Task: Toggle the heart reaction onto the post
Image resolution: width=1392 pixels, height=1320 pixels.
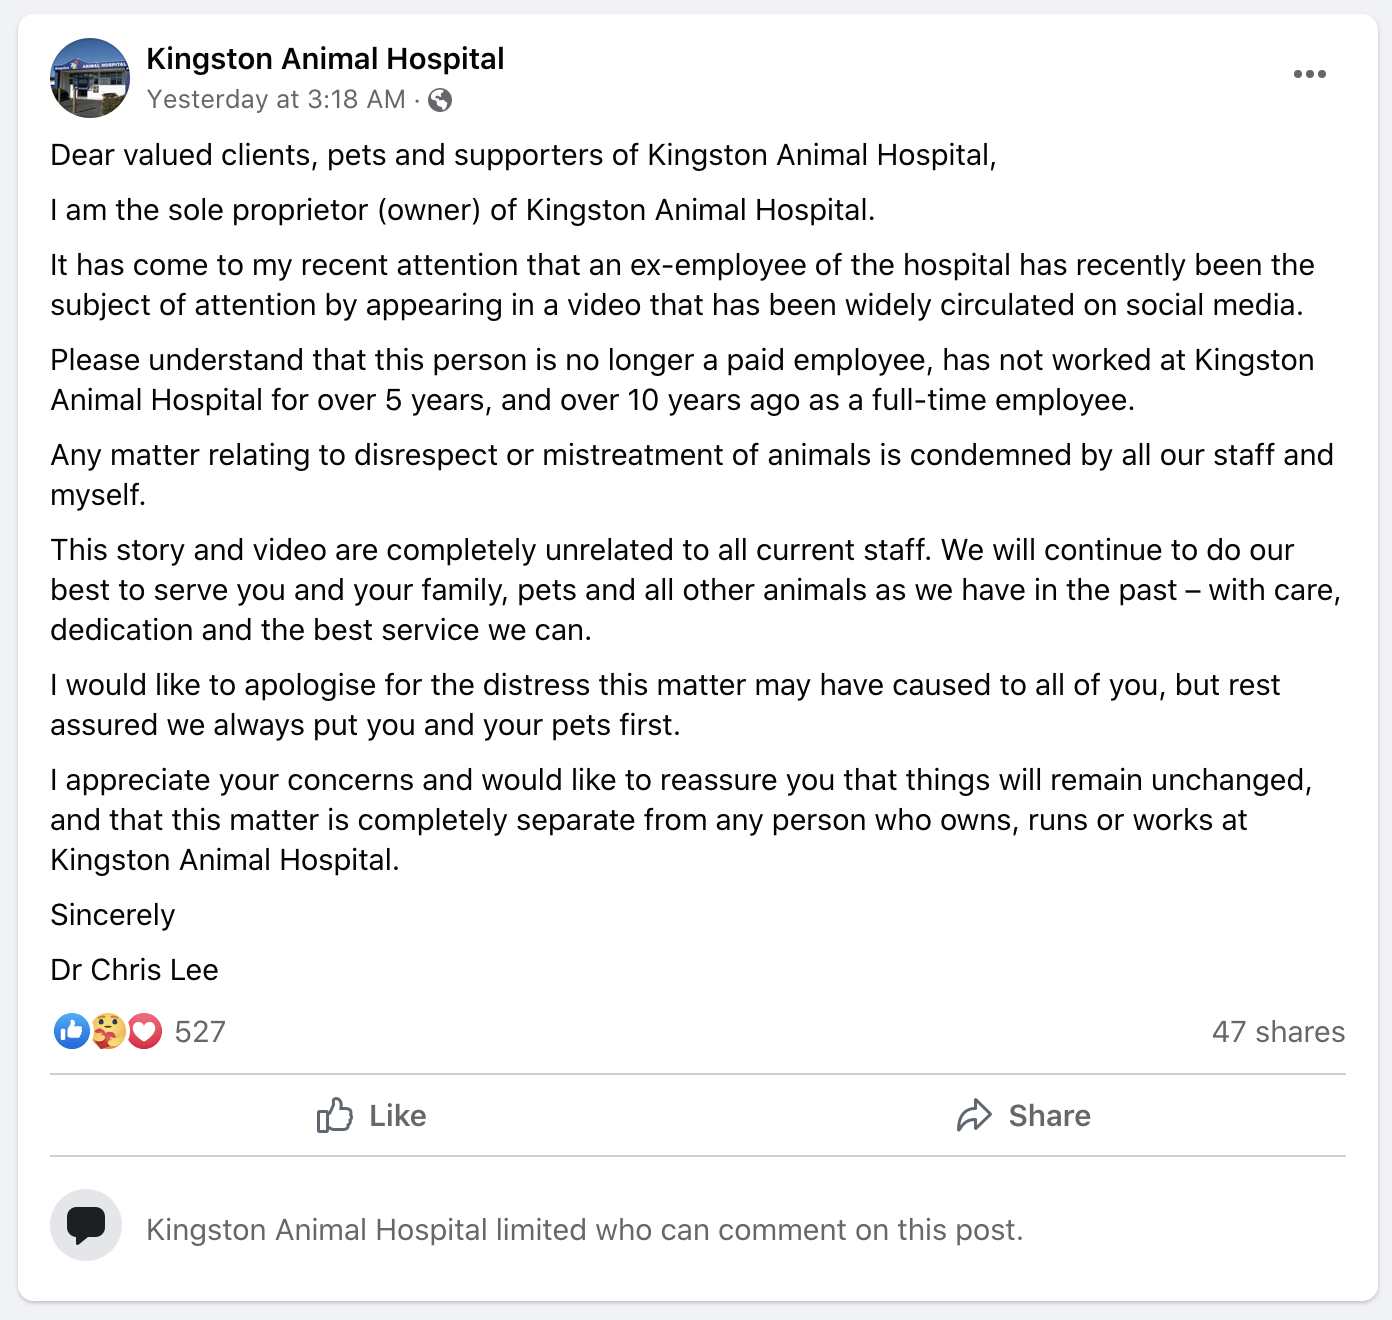Action: coord(143,1031)
